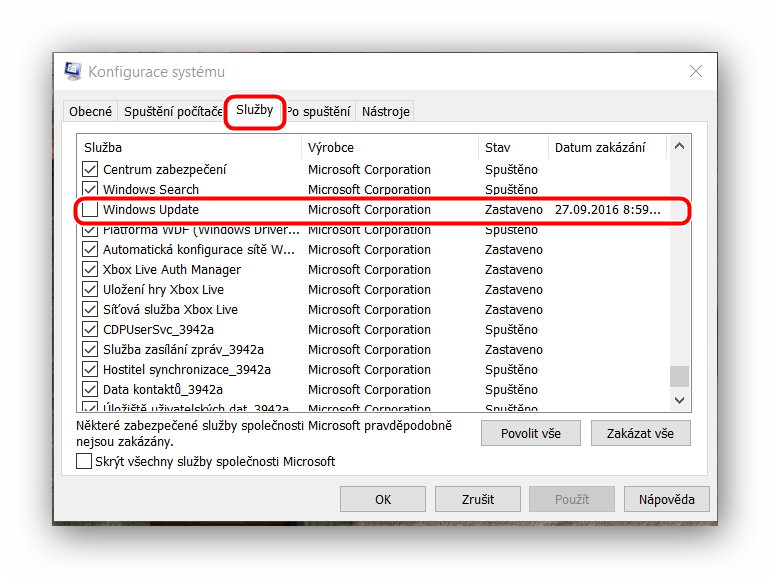This screenshot has height=578, width=770.
Task: Select the Centrum zabezpečení service name
Action: 165,169
